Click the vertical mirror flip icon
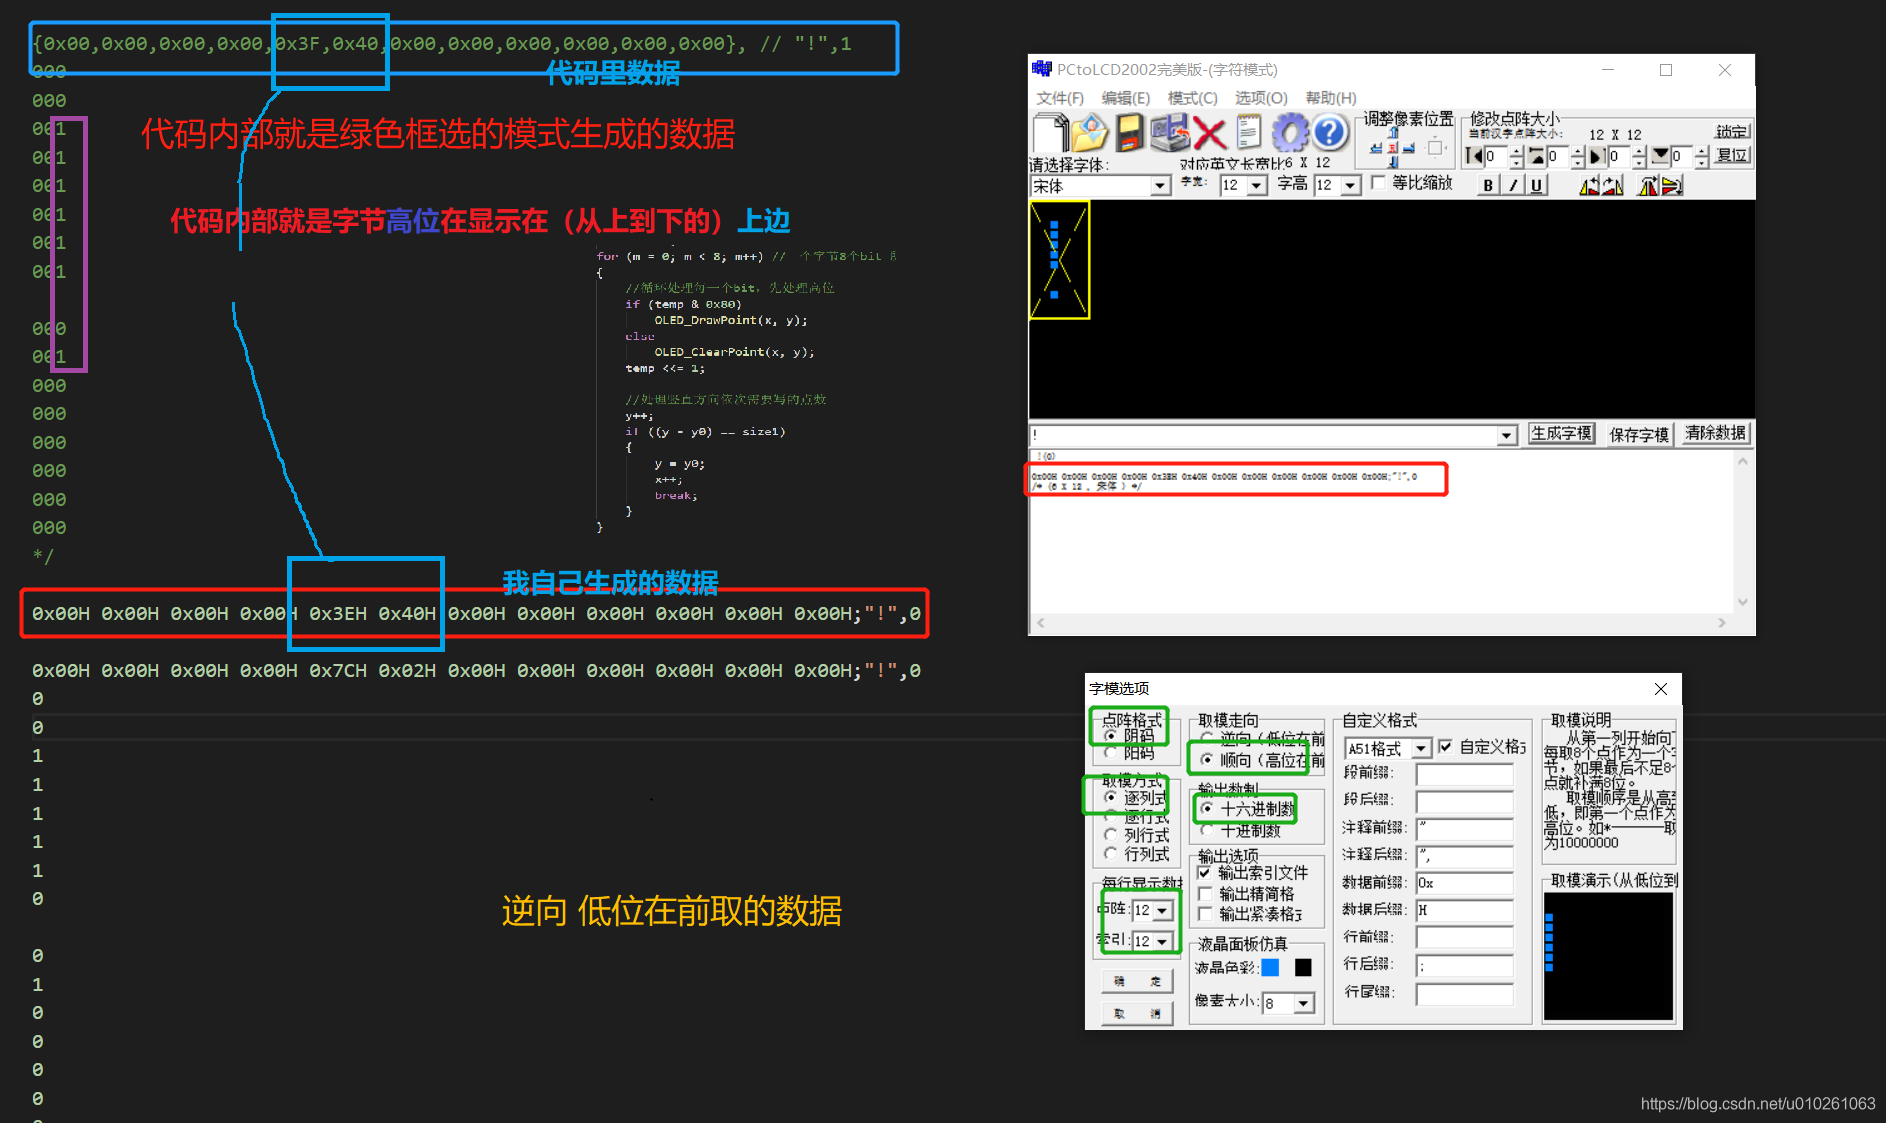Screen dimensions: 1886x1123 pos(1671,185)
